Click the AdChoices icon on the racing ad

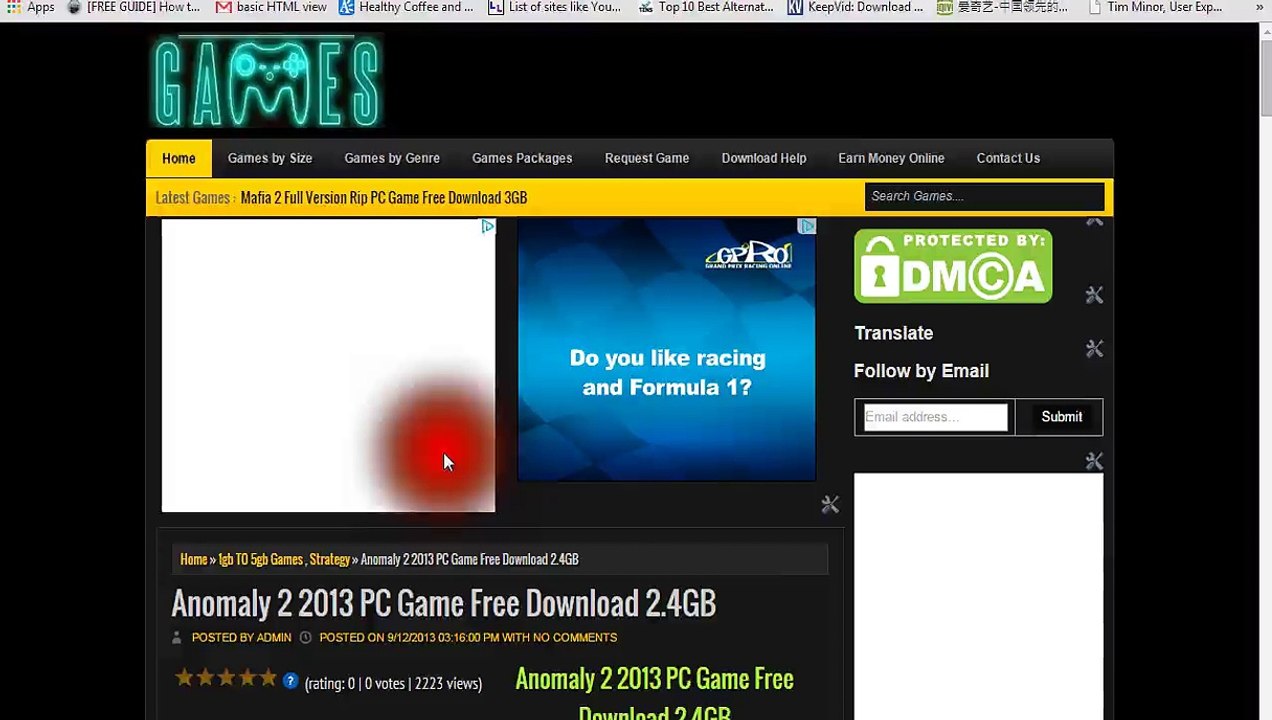807,227
